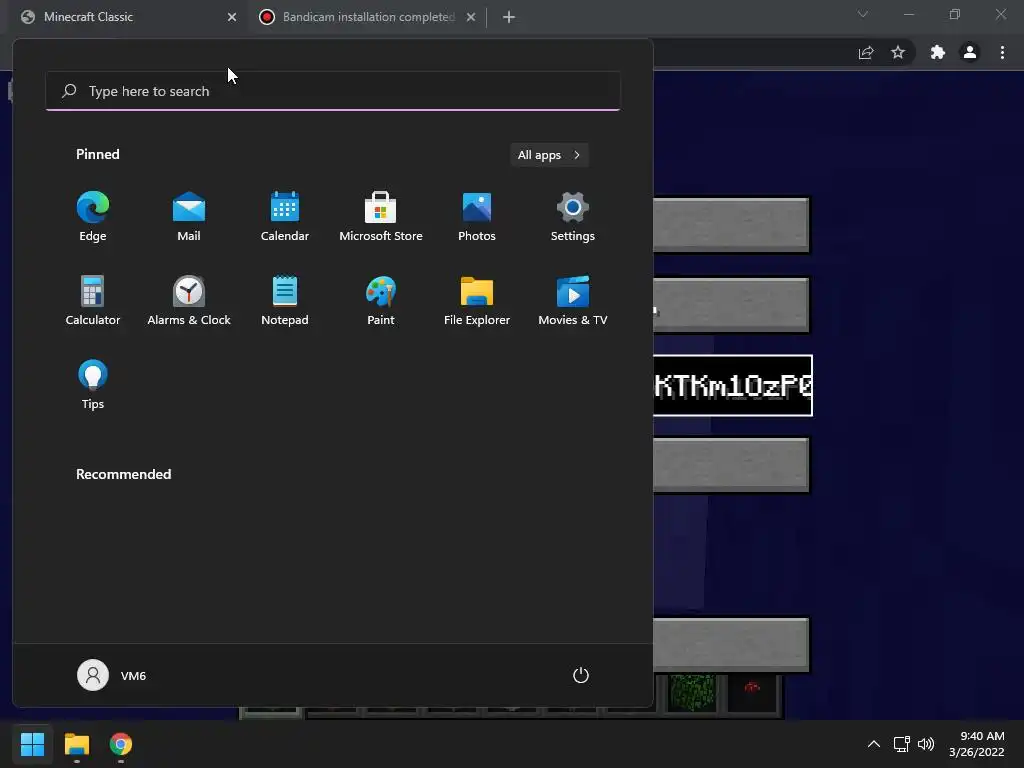
Task: Open a new Chrome tab
Action: pos(509,17)
